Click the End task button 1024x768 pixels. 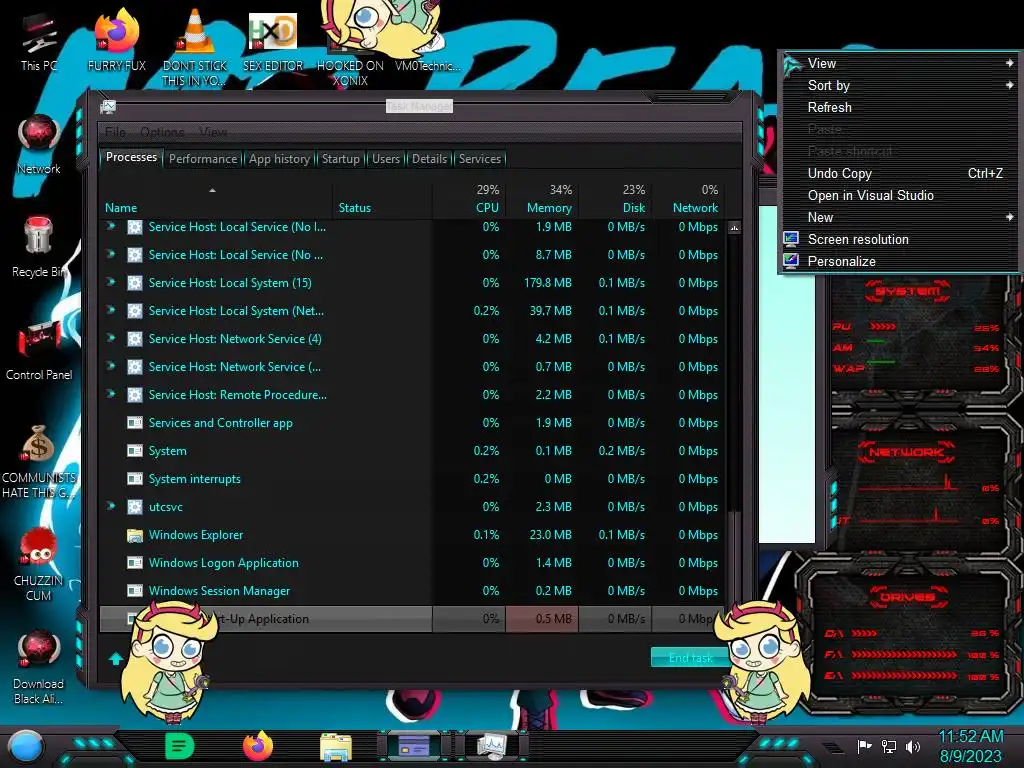690,658
